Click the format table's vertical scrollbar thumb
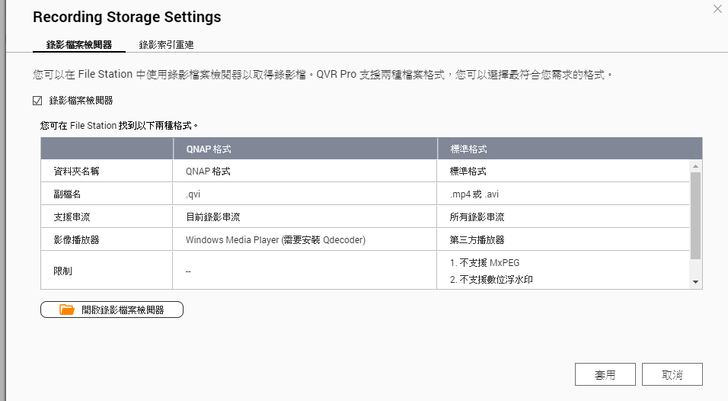 pyautogui.click(x=696, y=215)
